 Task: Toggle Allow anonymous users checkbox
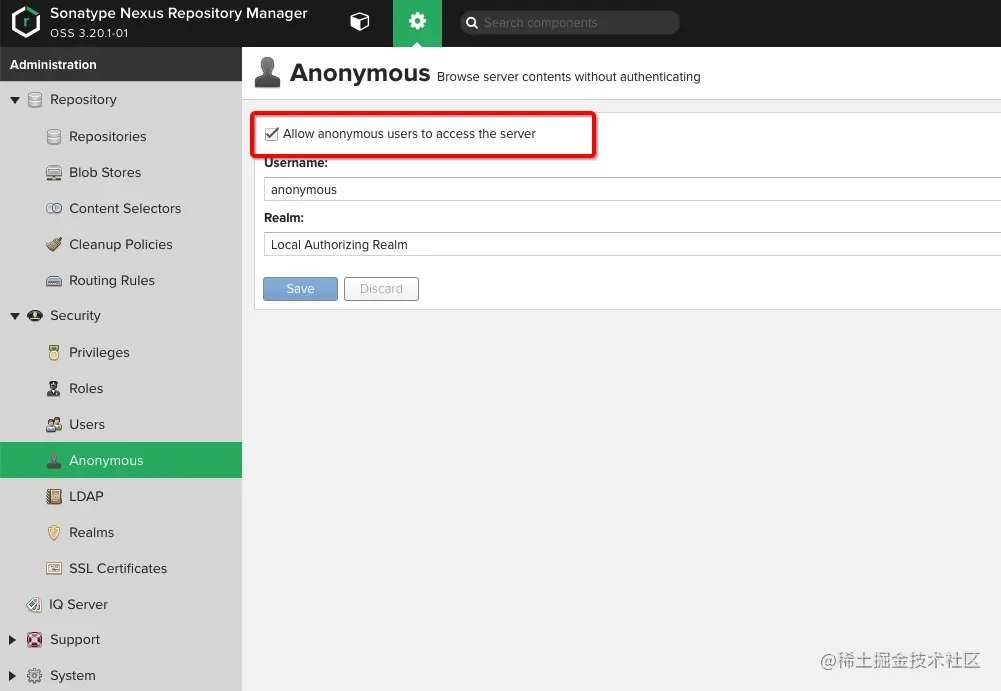pyautogui.click(x=271, y=134)
